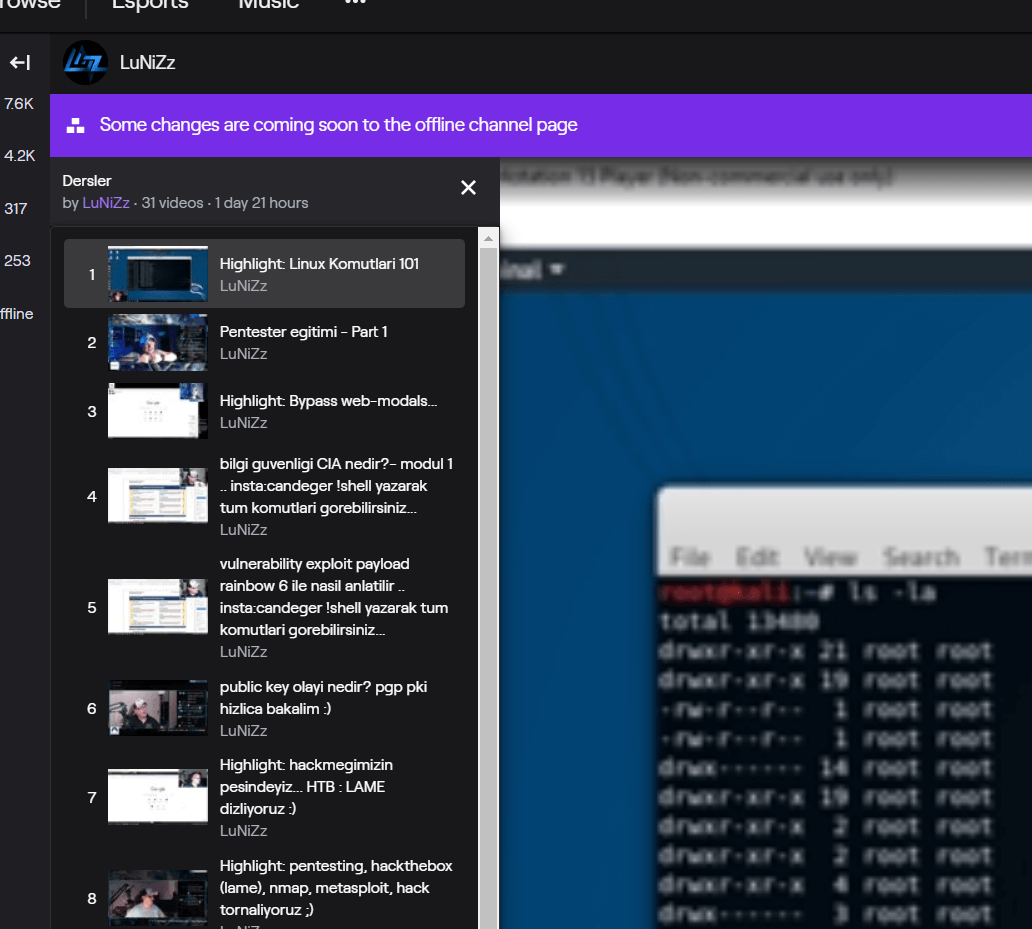
Task: Play Highlight: pentesting, hackthebox video
Action: coord(265,891)
